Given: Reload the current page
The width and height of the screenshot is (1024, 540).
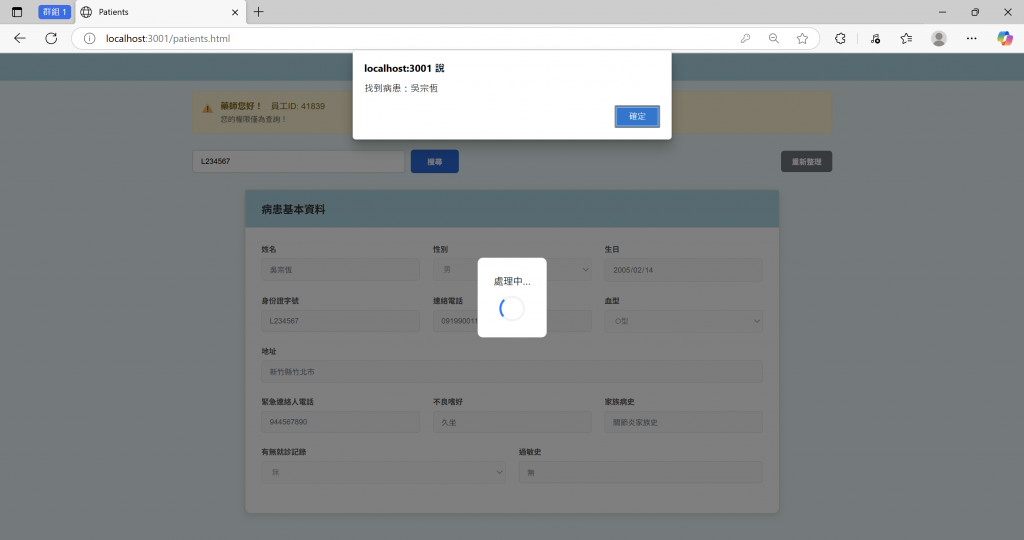Looking at the screenshot, I should [x=51, y=39].
